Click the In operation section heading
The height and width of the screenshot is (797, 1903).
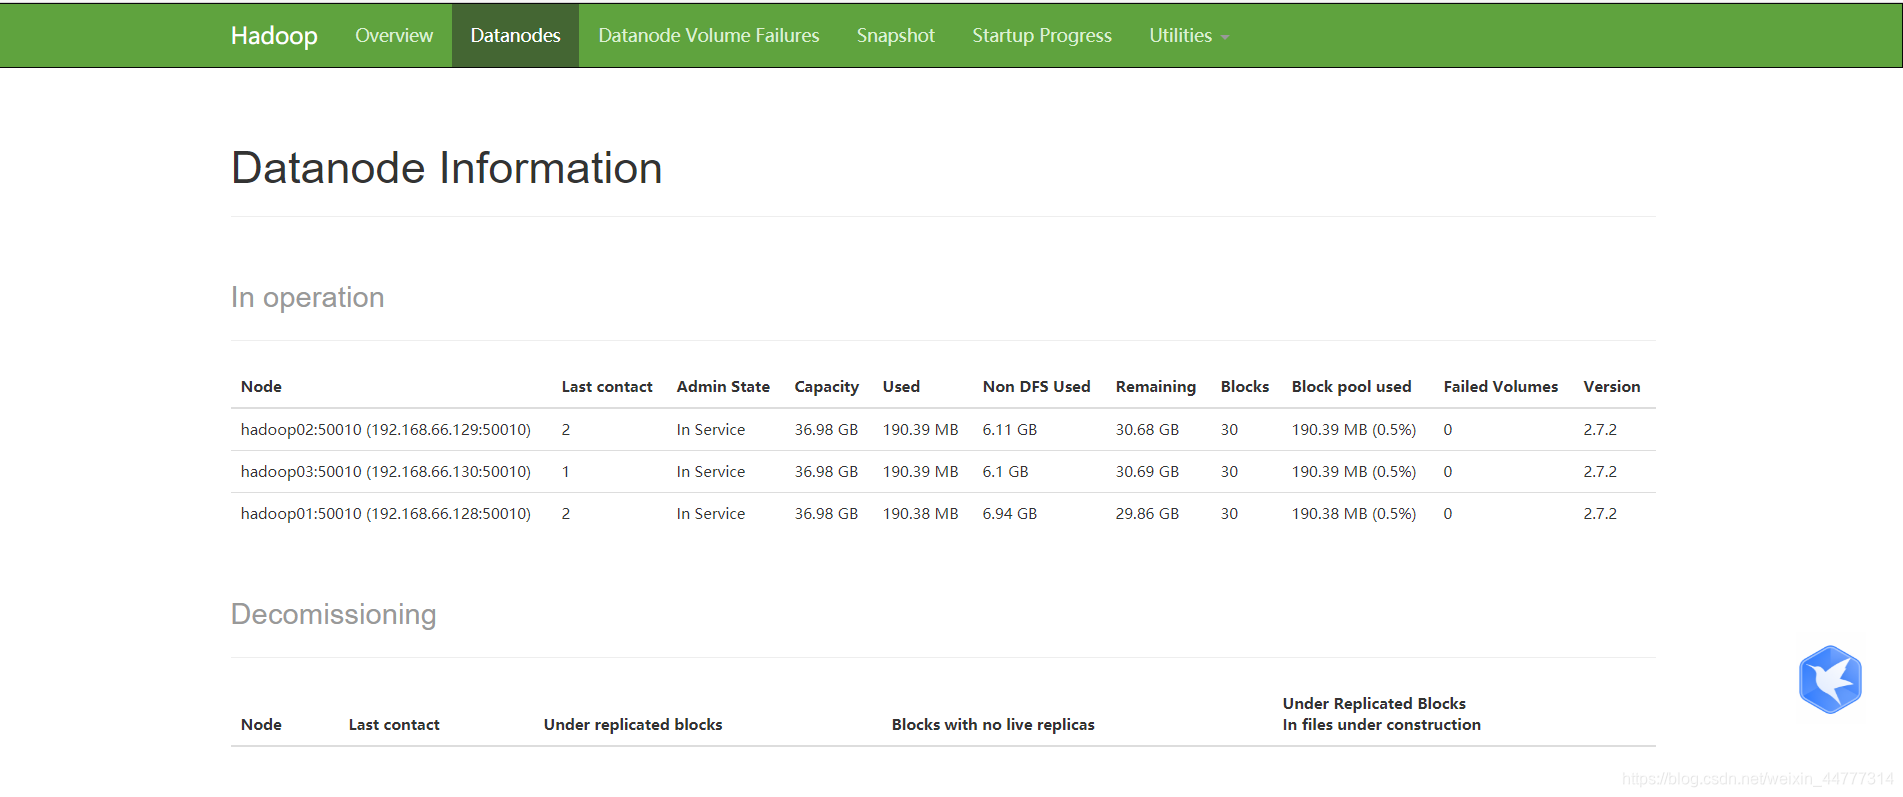308,297
